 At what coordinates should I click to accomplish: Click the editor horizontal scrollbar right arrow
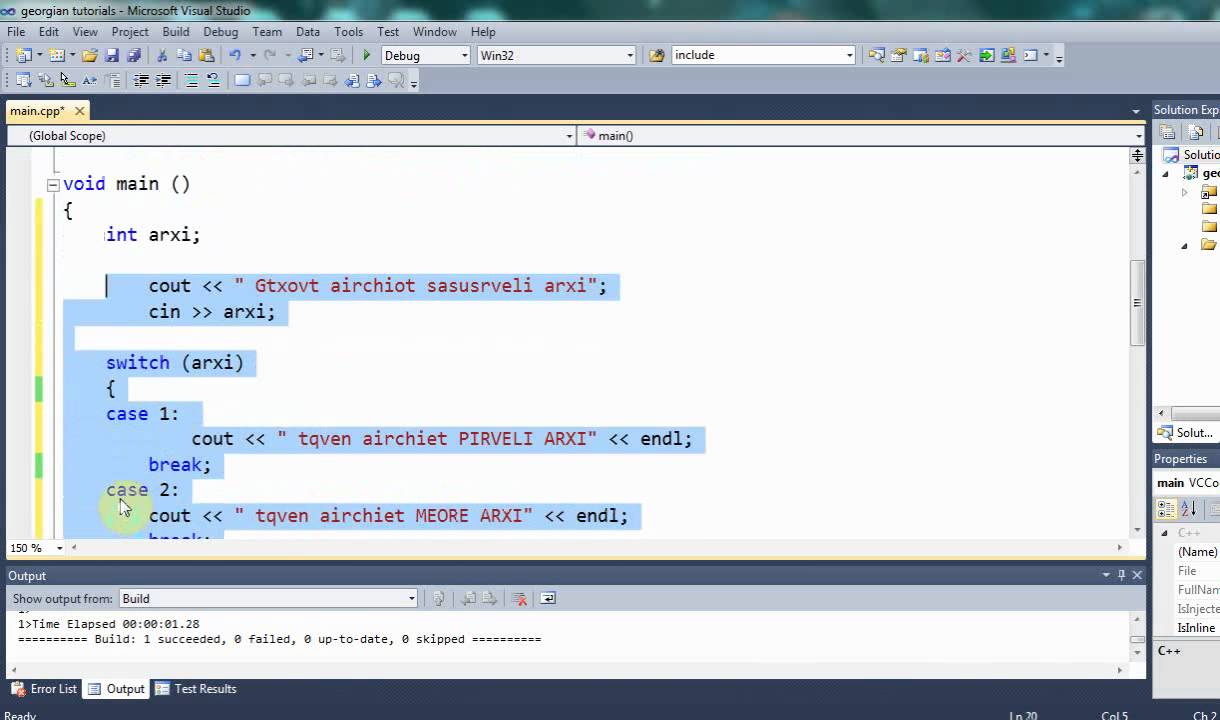pyautogui.click(x=1120, y=548)
